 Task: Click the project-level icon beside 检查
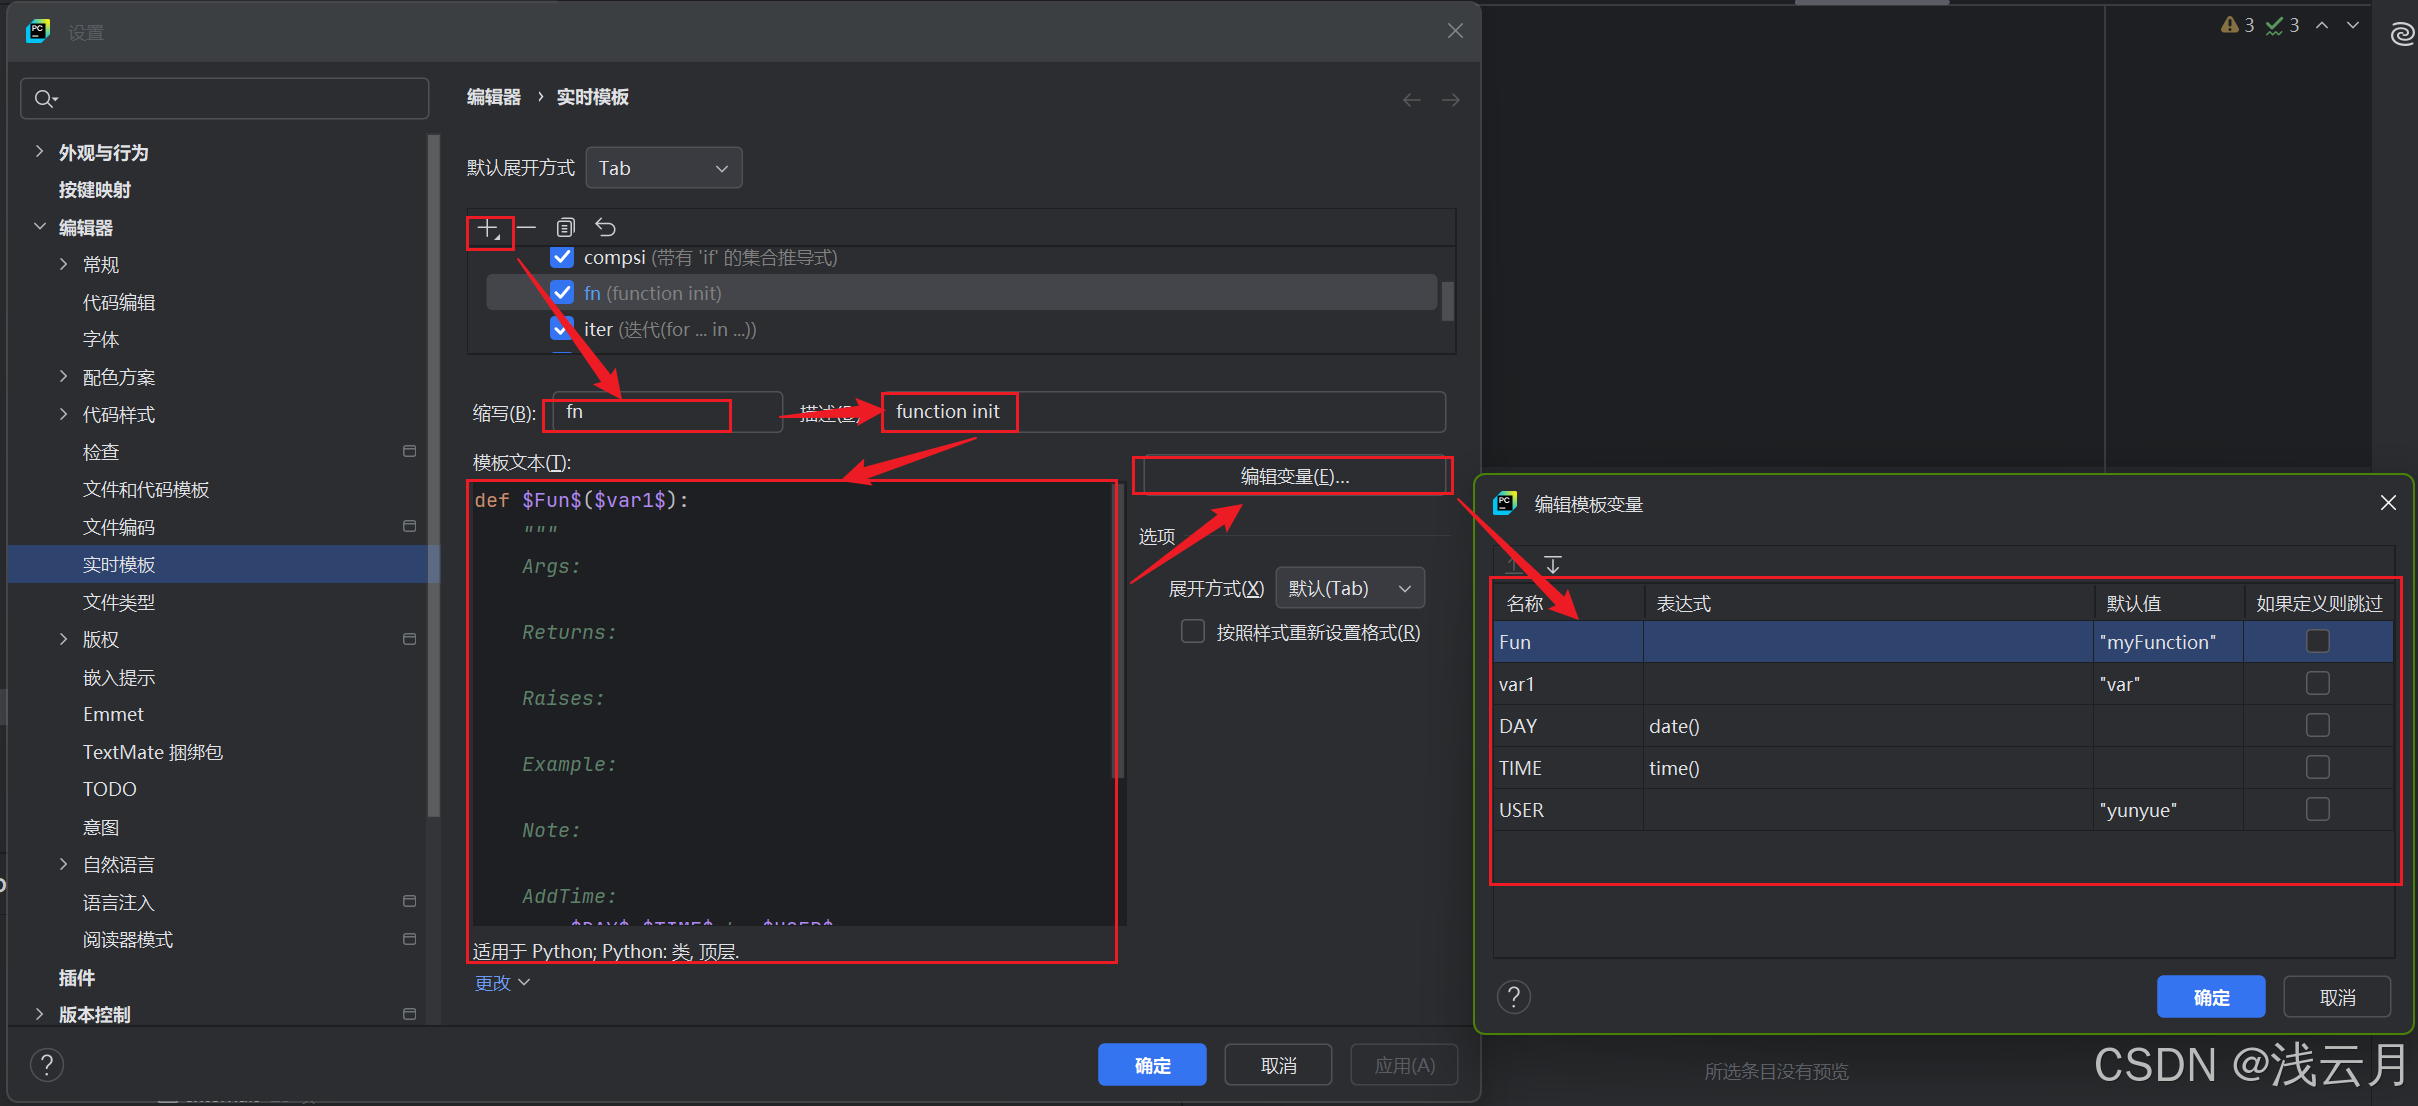click(x=409, y=452)
